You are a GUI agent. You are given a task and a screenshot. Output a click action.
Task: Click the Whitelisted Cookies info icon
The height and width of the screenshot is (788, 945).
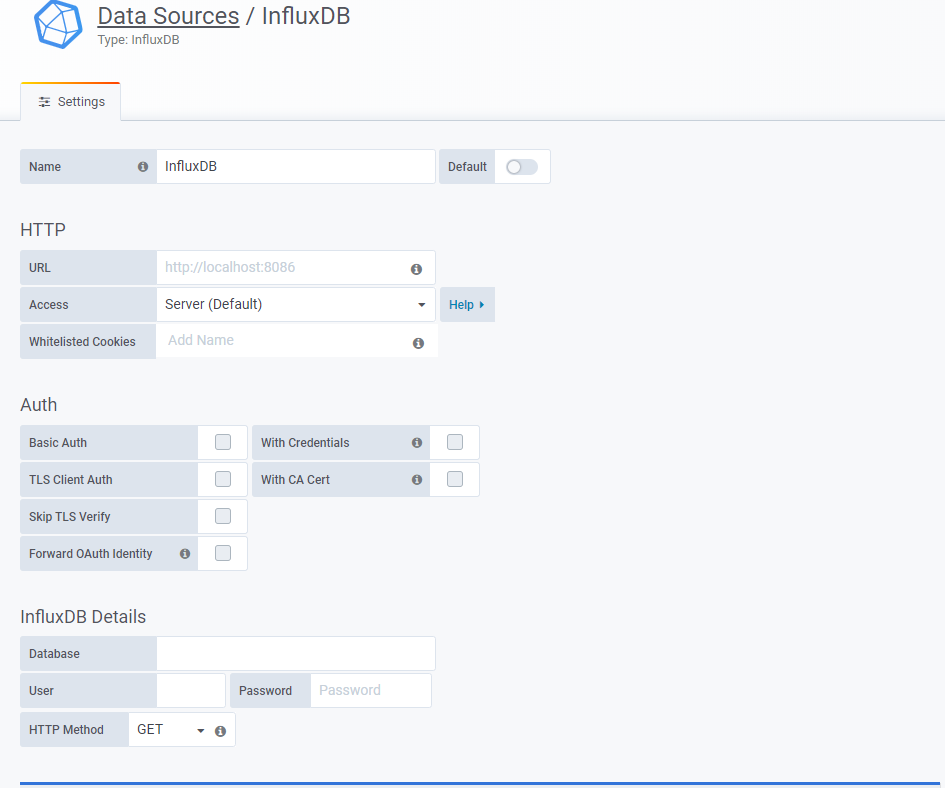pyautogui.click(x=418, y=343)
